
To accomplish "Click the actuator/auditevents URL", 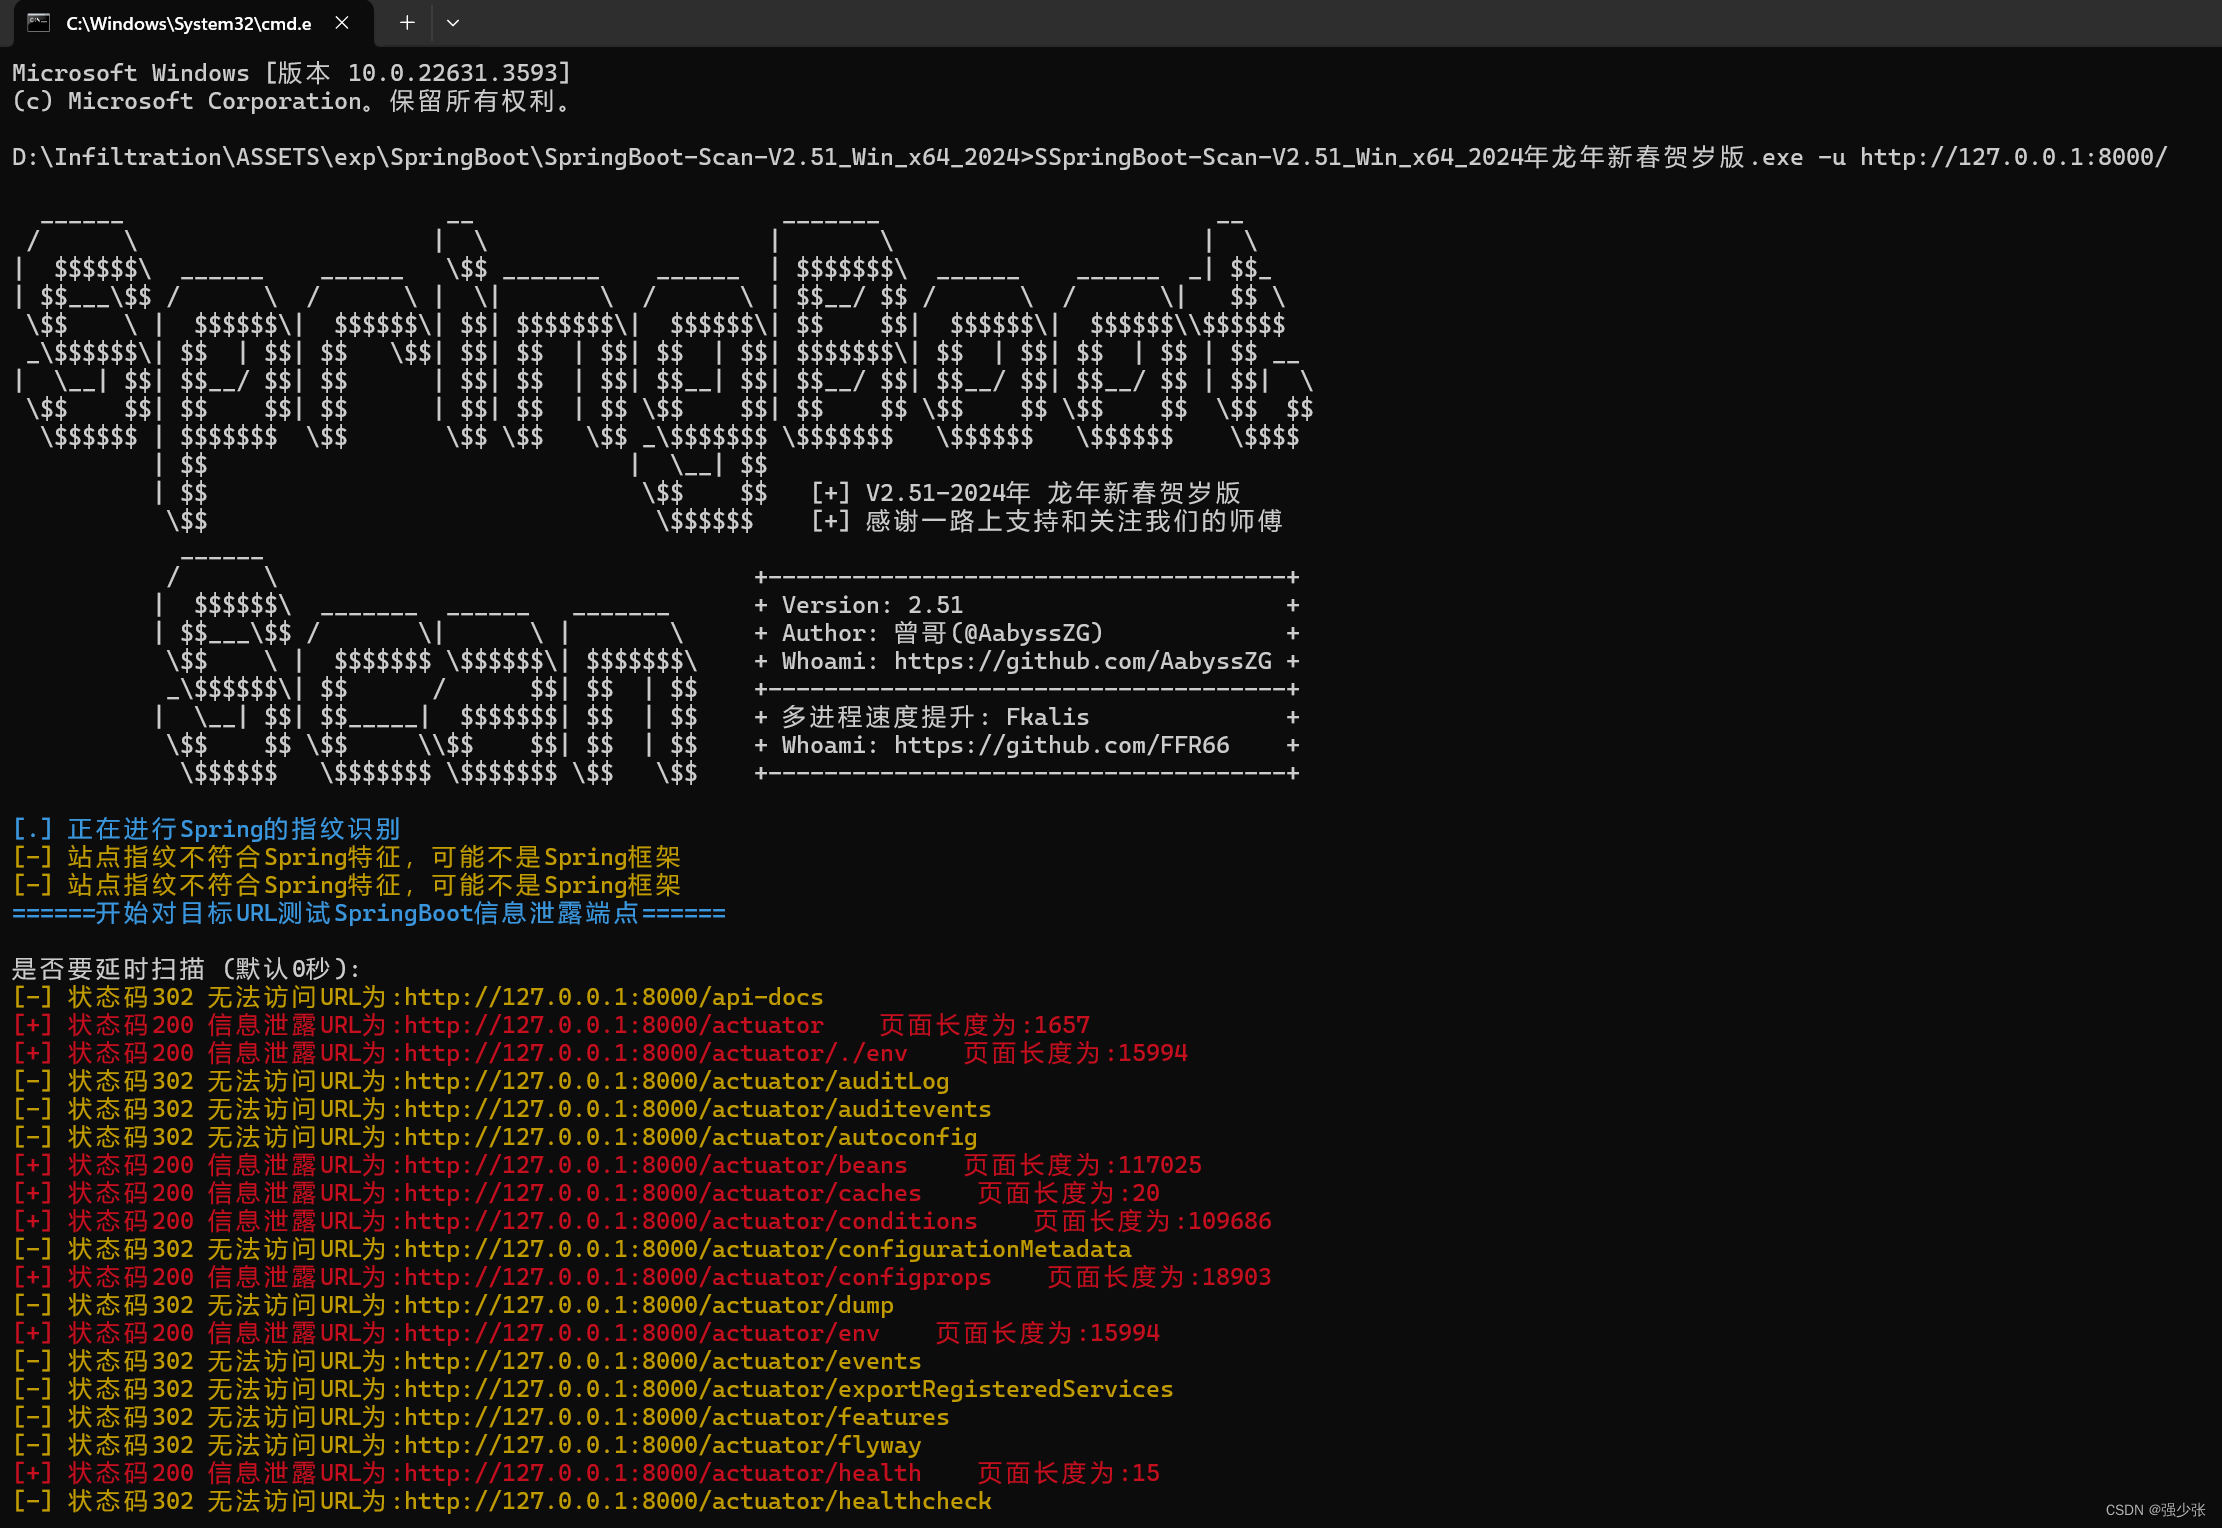I will coord(698,1109).
